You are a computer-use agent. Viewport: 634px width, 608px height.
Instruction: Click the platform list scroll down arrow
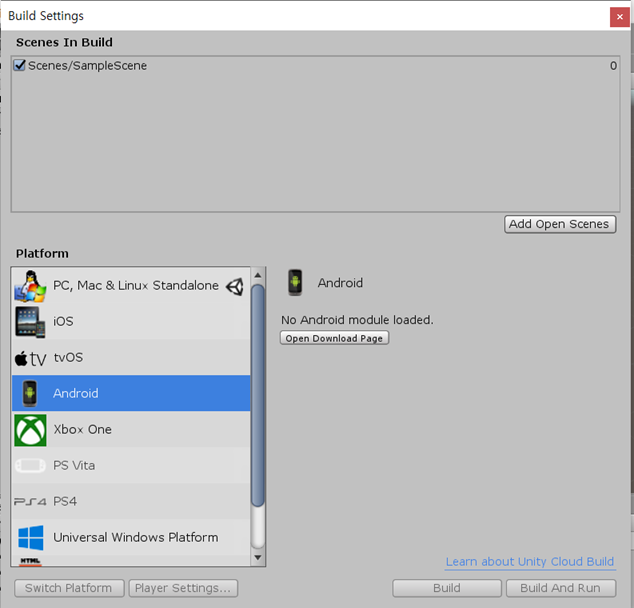(258, 557)
